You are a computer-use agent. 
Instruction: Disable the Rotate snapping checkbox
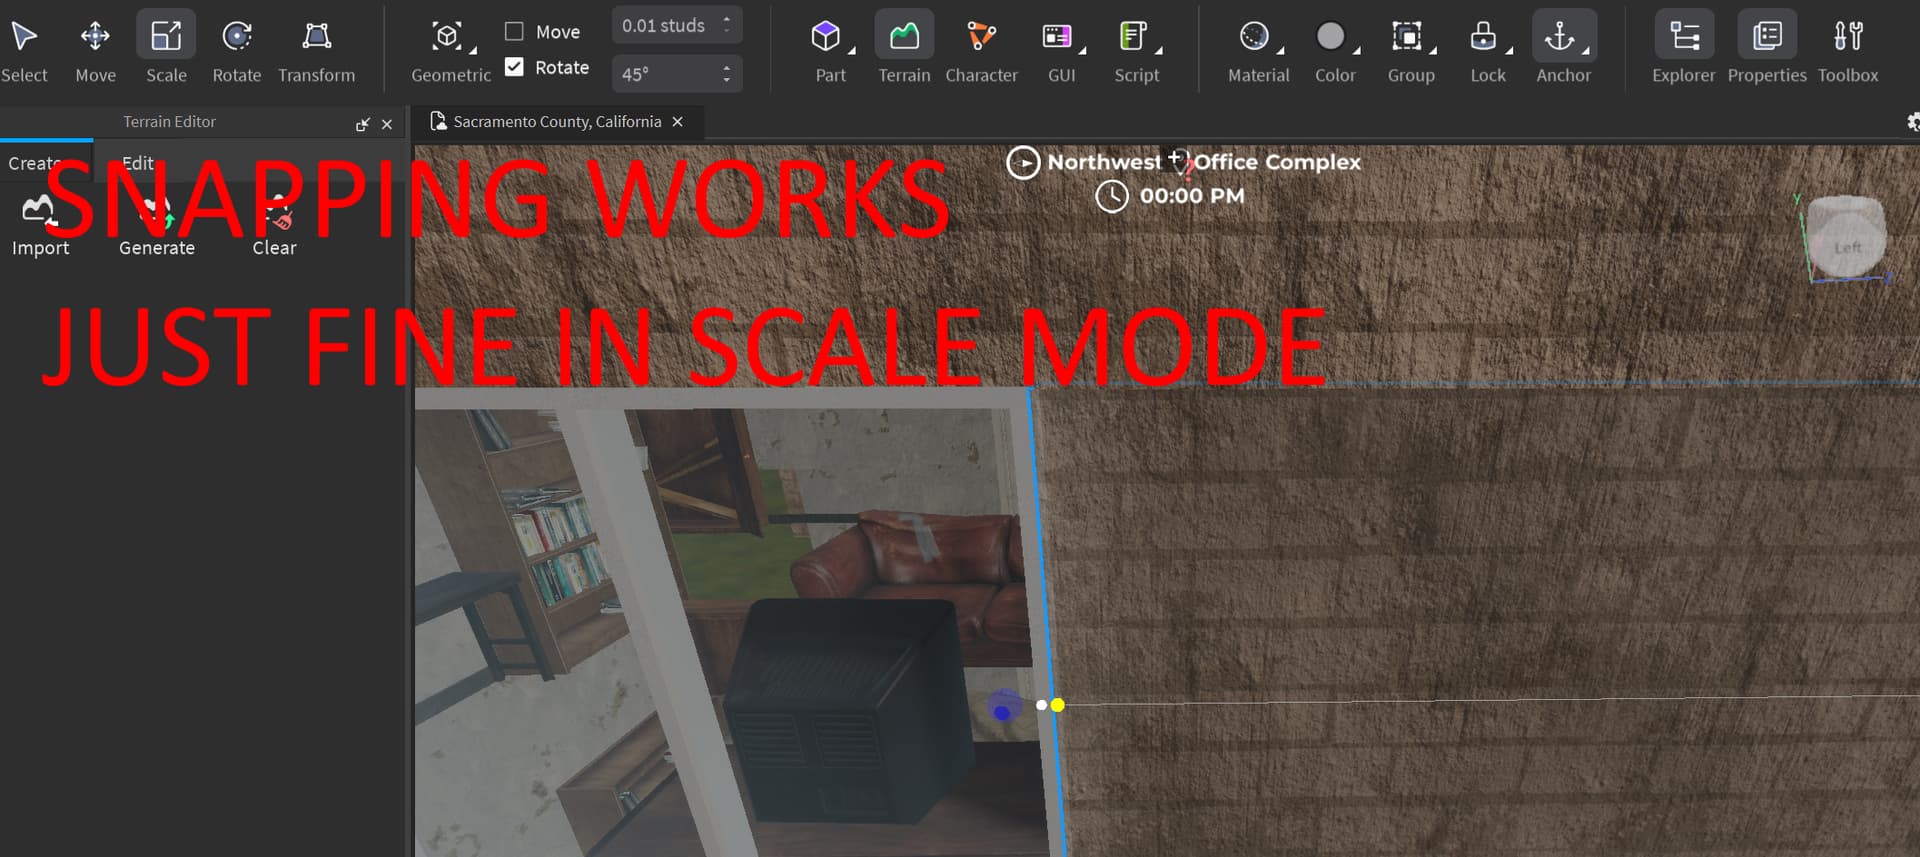pos(514,67)
